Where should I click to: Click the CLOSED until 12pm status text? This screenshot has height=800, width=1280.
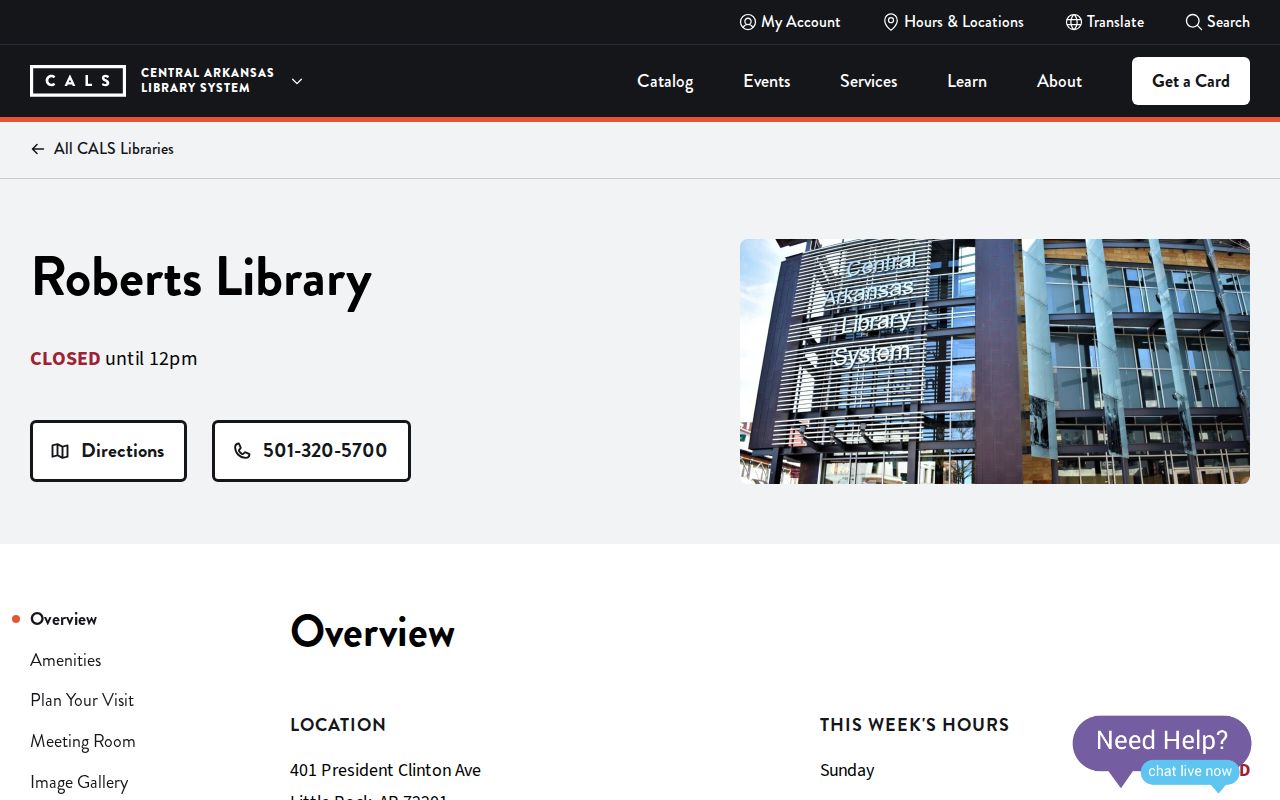point(114,358)
